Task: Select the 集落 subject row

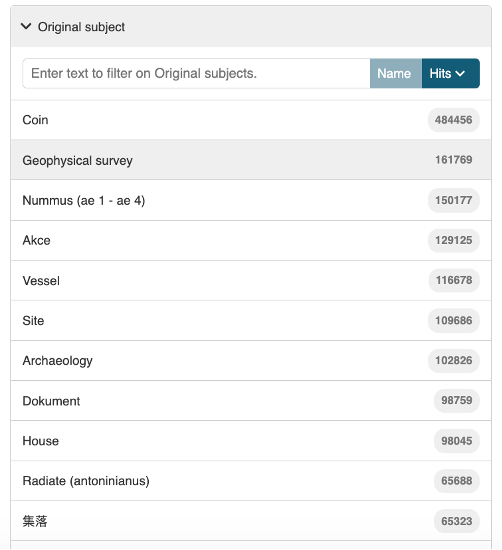Action: tap(251, 521)
